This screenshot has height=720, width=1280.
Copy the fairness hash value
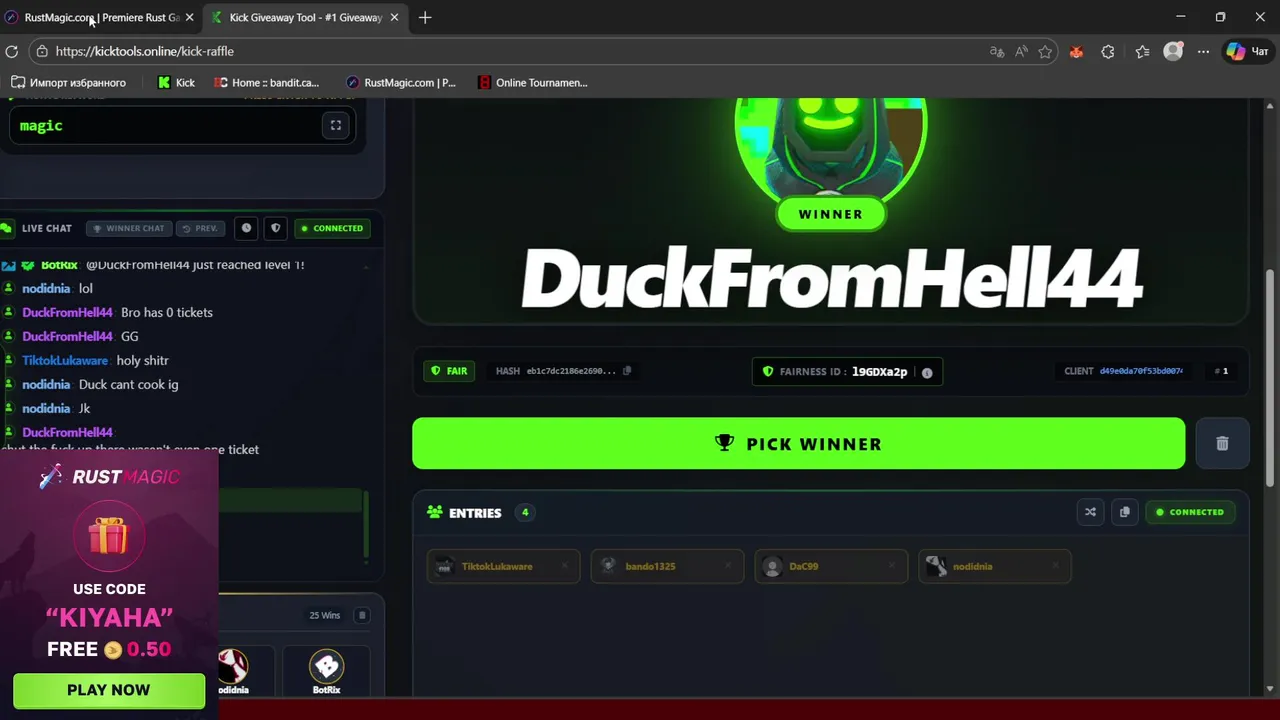627,371
